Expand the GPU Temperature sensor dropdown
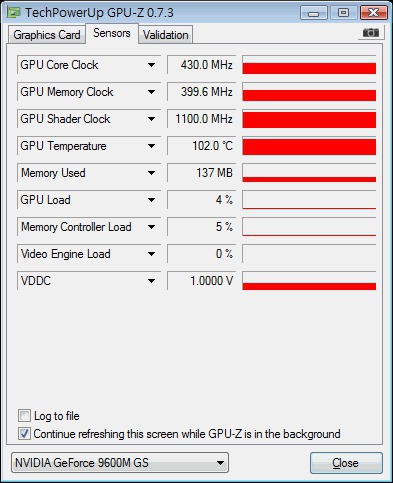 click(x=151, y=146)
